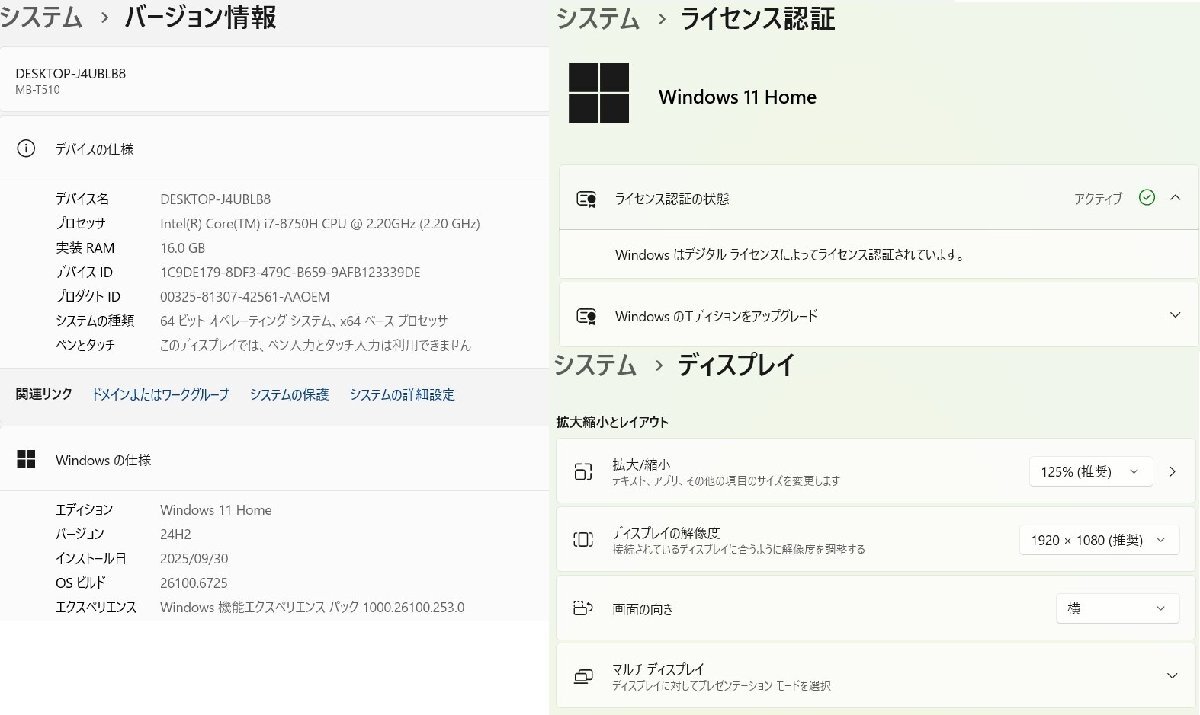
Task: Select device name value DESKTOP-J4UBLB8 in specs
Action: (215, 199)
